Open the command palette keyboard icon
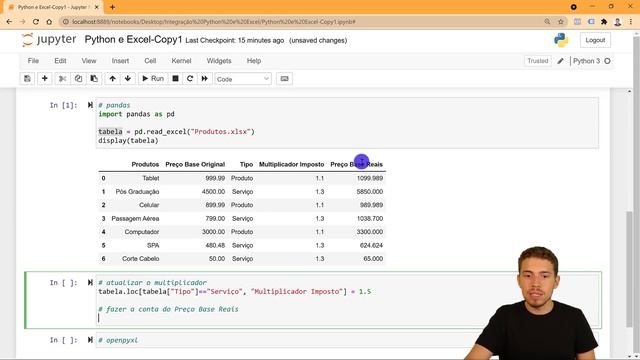Screen dimensions: 640x360 [x=284, y=79]
